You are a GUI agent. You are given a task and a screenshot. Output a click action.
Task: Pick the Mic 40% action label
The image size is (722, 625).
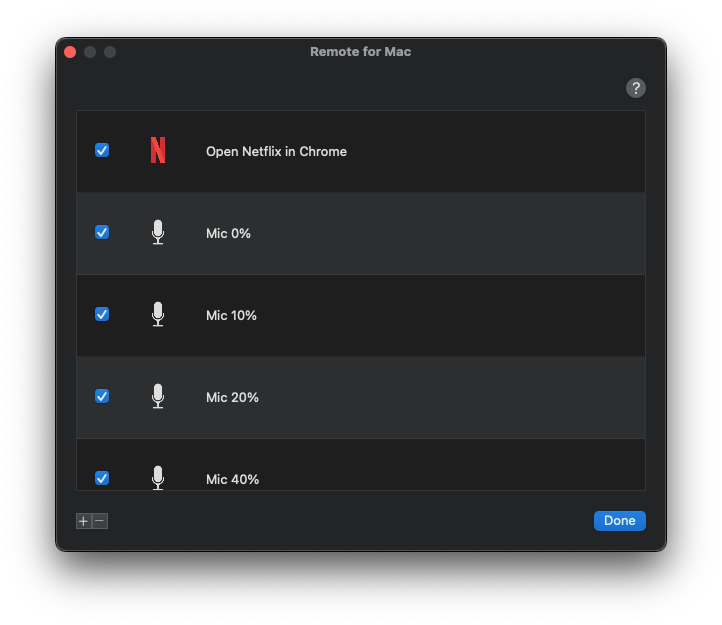tap(232, 480)
